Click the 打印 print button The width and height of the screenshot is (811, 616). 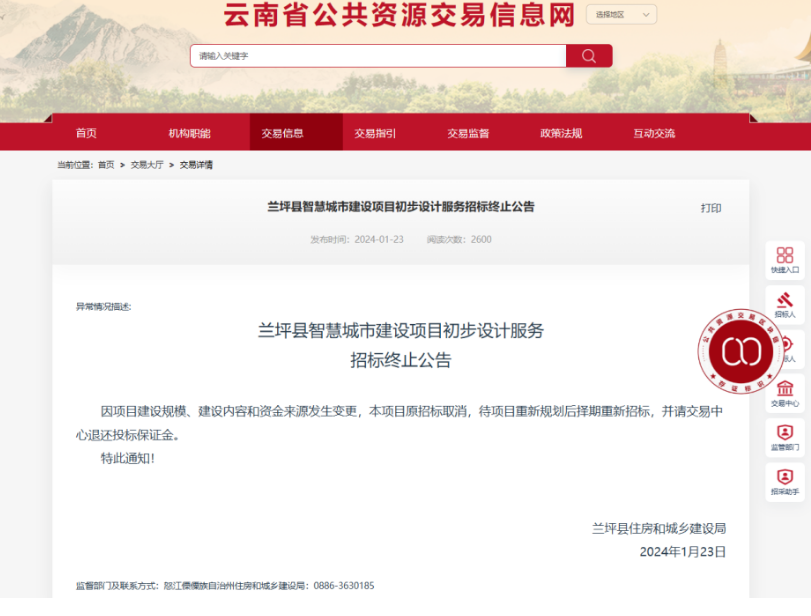pos(710,208)
